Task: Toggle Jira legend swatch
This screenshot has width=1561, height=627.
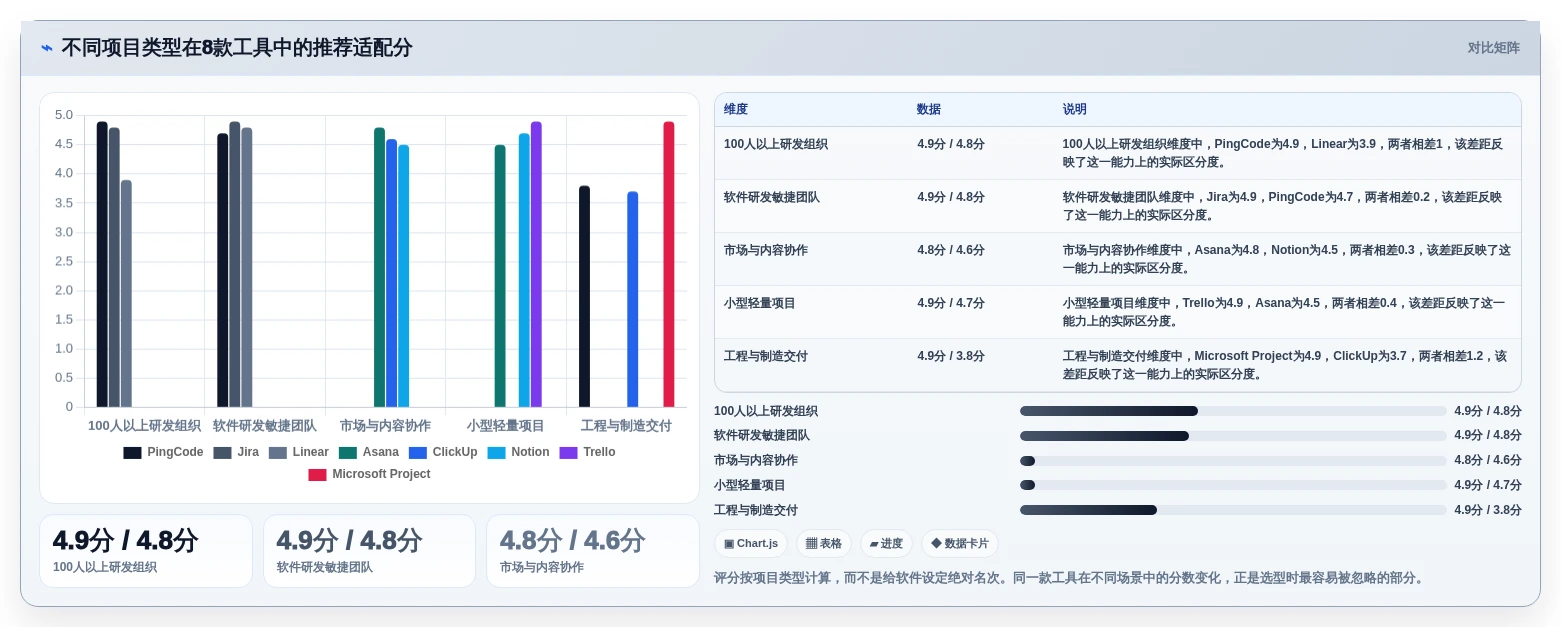Action: pos(222,452)
